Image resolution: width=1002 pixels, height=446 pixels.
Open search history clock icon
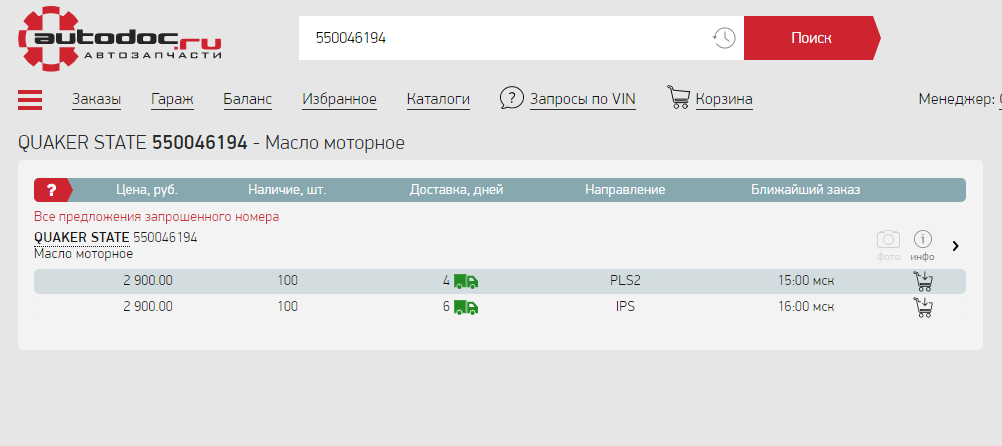724,38
